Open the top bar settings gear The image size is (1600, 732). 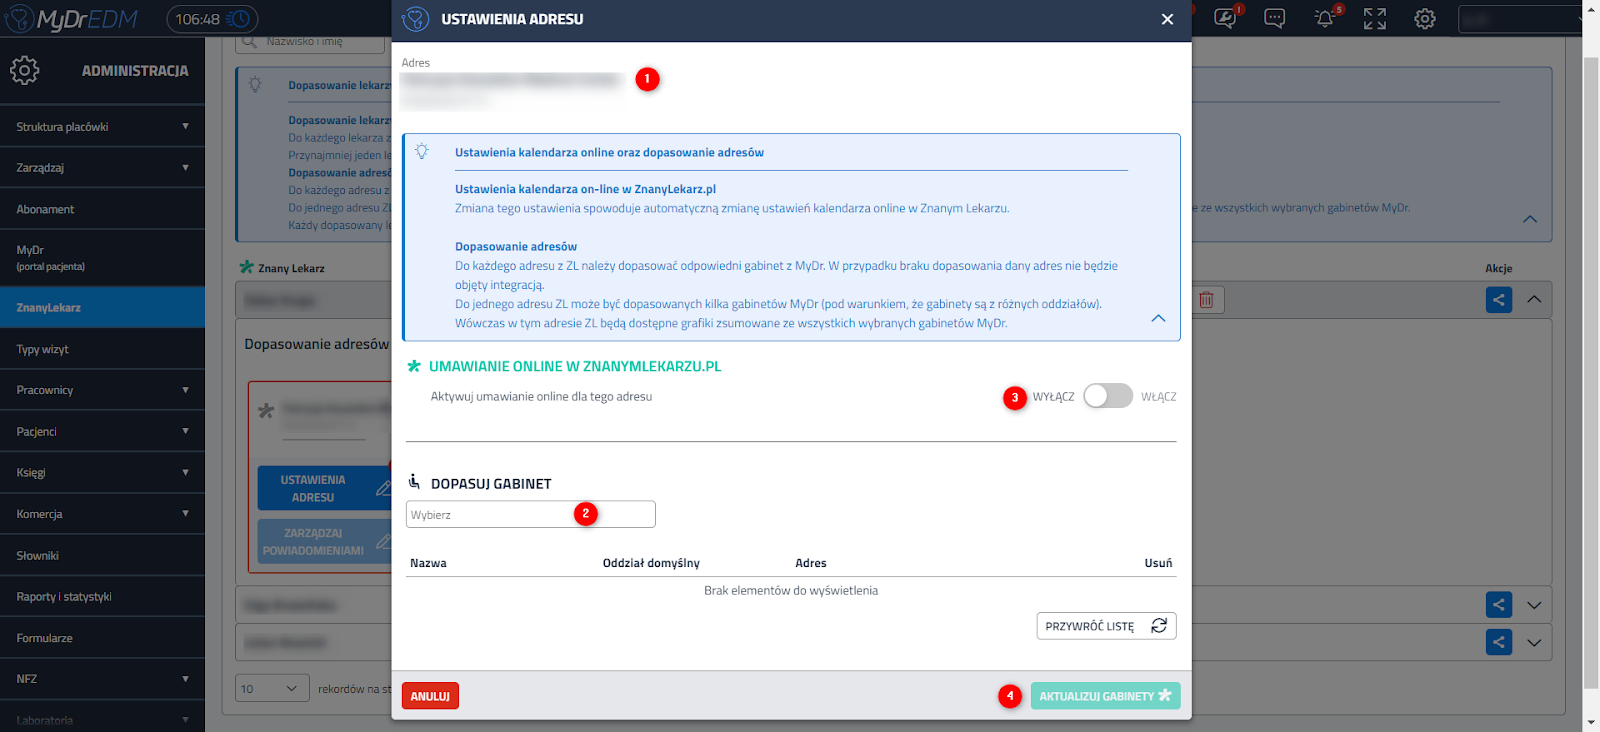tap(1425, 18)
